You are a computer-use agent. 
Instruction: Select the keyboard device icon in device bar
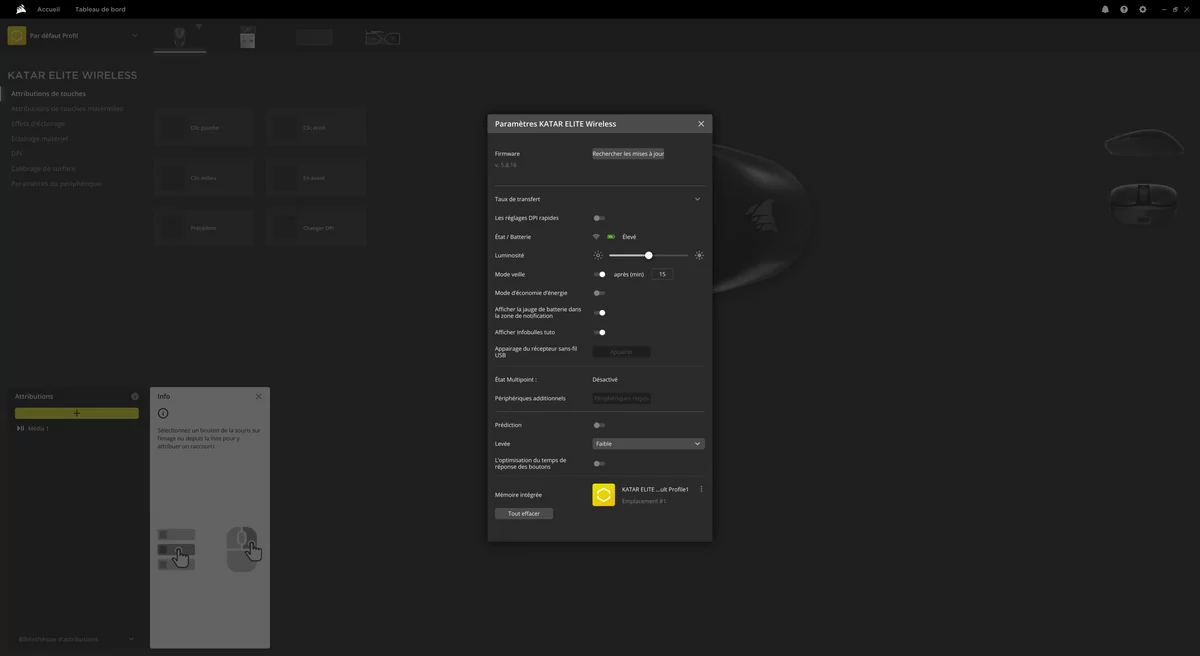coord(314,37)
